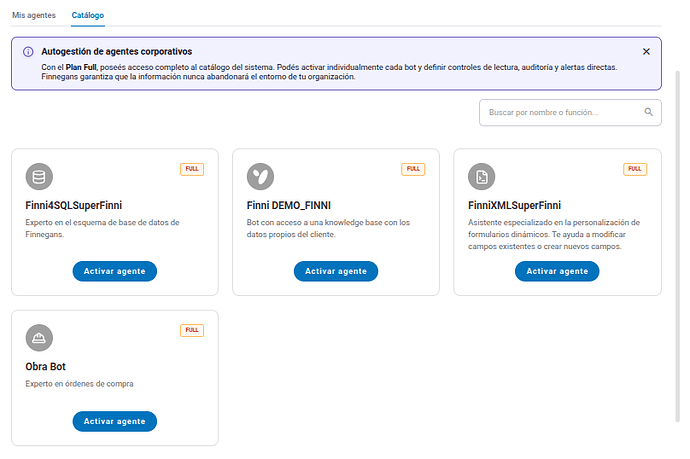Click FULL badge on FinniXMLSuperFinni card
The image size is (690, 459).
point(635,169)
